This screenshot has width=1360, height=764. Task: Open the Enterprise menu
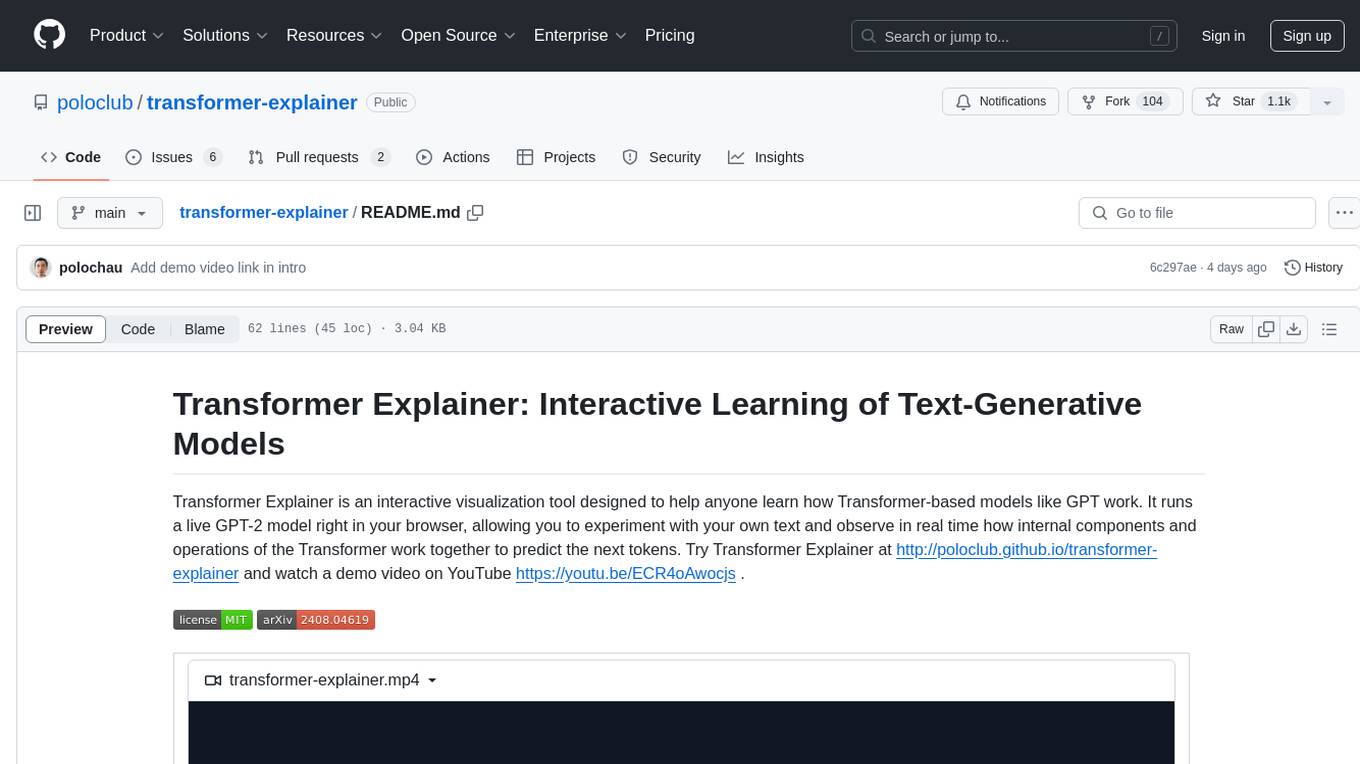[580, 35]
